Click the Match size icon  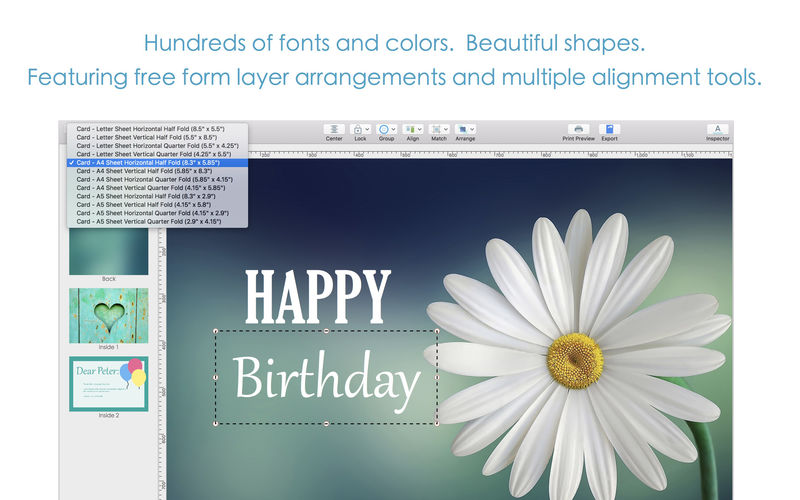tap(436, 129)
